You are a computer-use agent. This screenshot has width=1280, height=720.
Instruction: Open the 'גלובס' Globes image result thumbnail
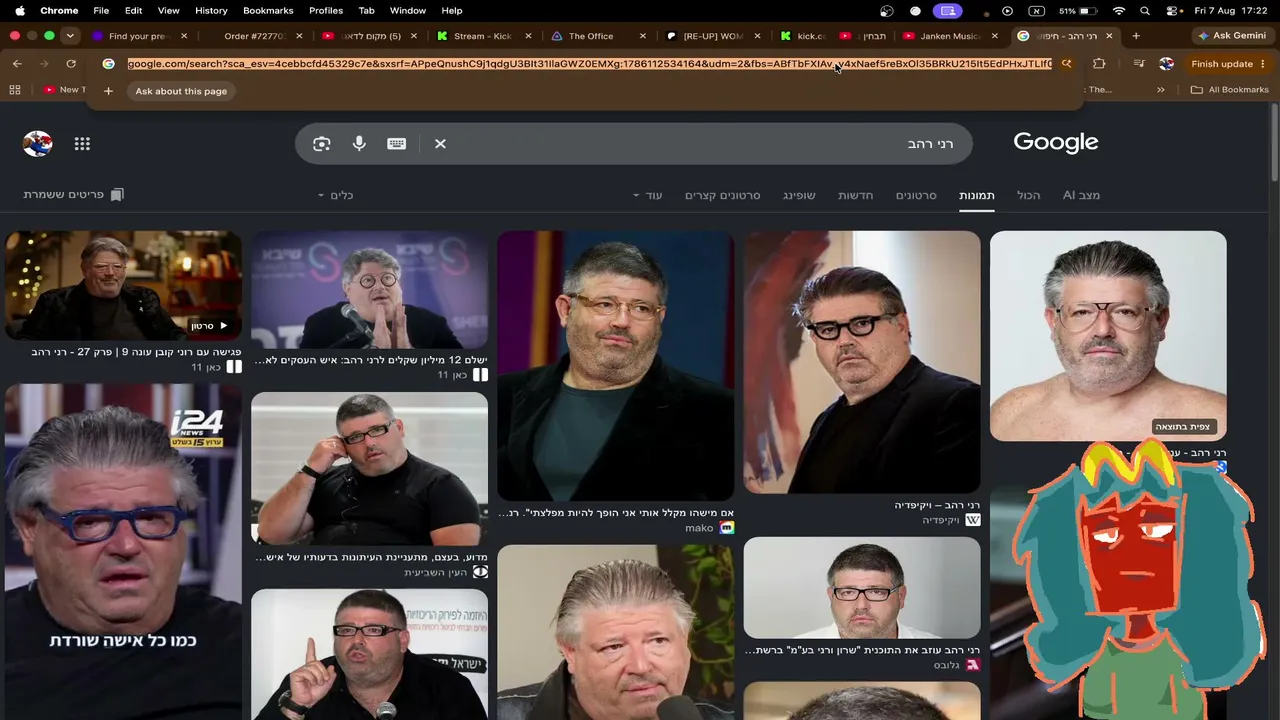pos(862,588)
